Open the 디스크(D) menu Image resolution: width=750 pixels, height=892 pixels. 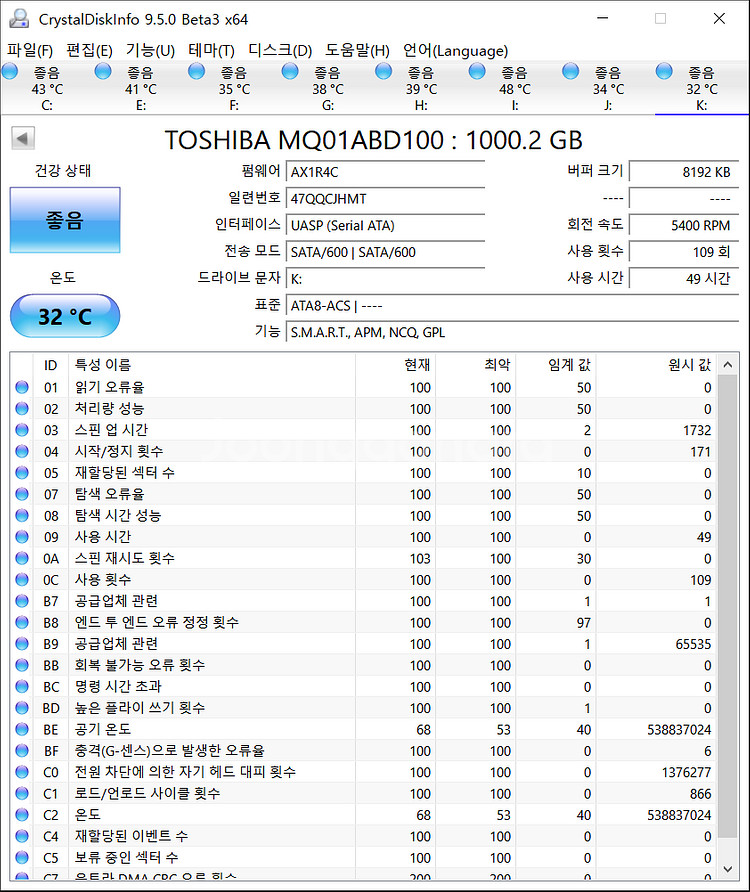pos(280,51)
